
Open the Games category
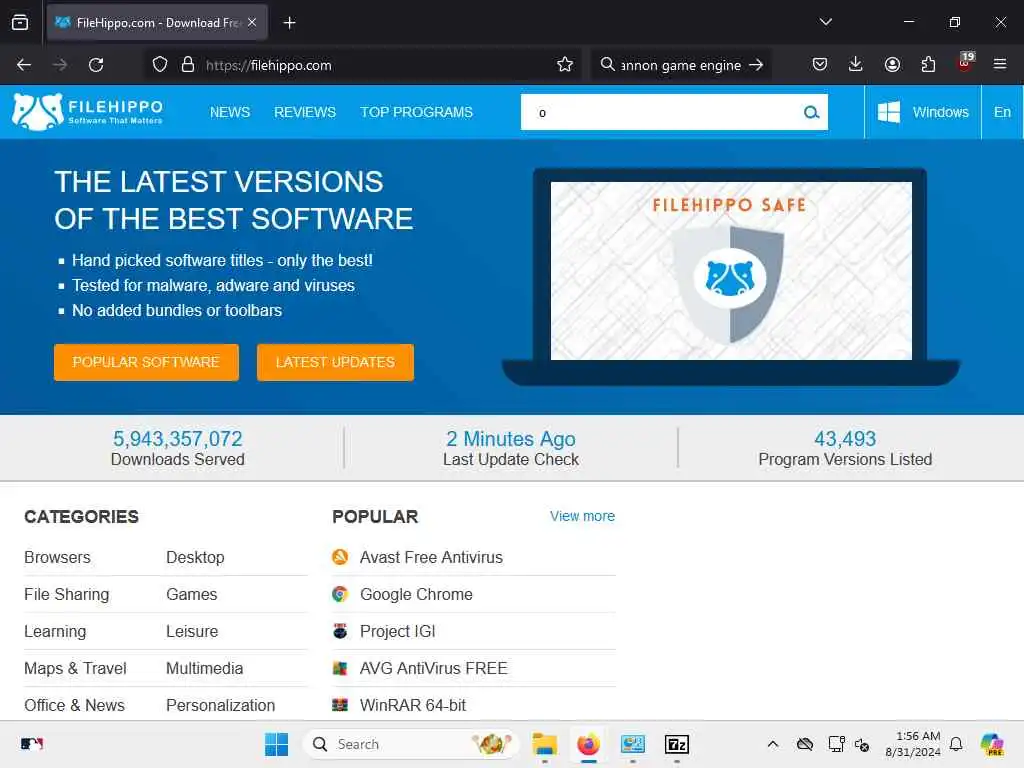(191, 594)
